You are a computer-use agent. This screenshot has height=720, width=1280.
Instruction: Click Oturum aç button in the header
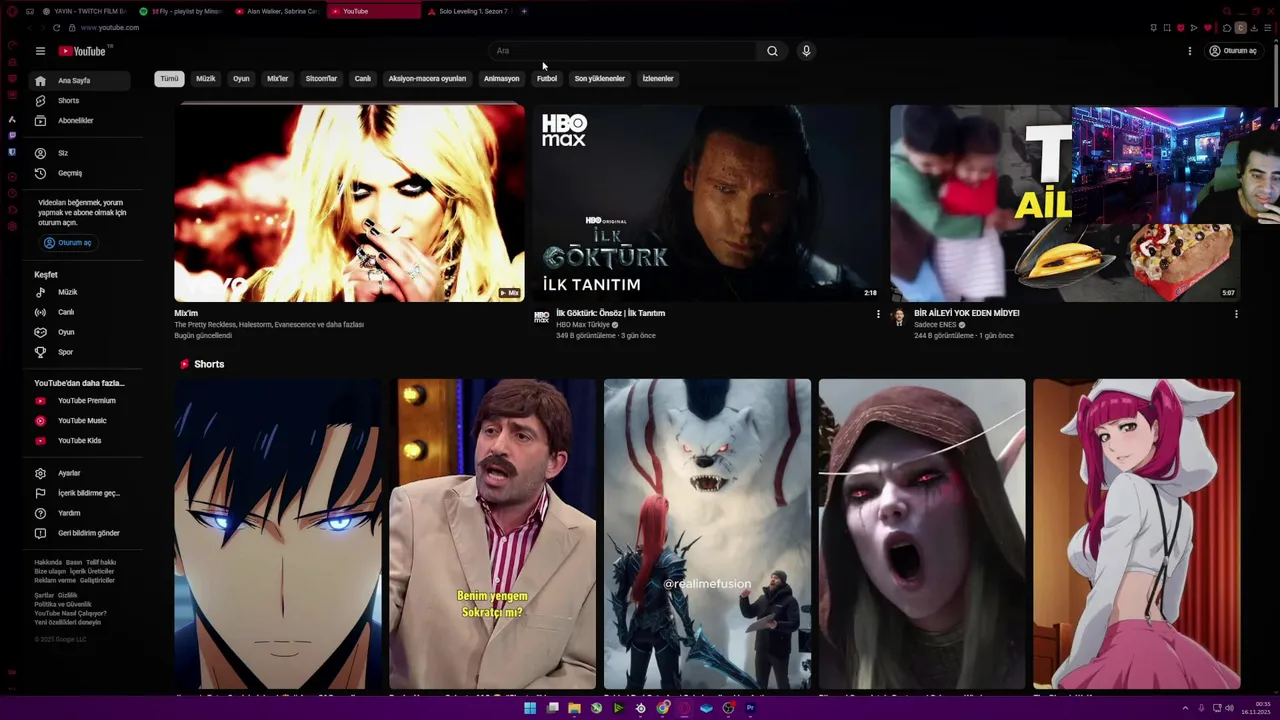click(x=1233, y=51)
